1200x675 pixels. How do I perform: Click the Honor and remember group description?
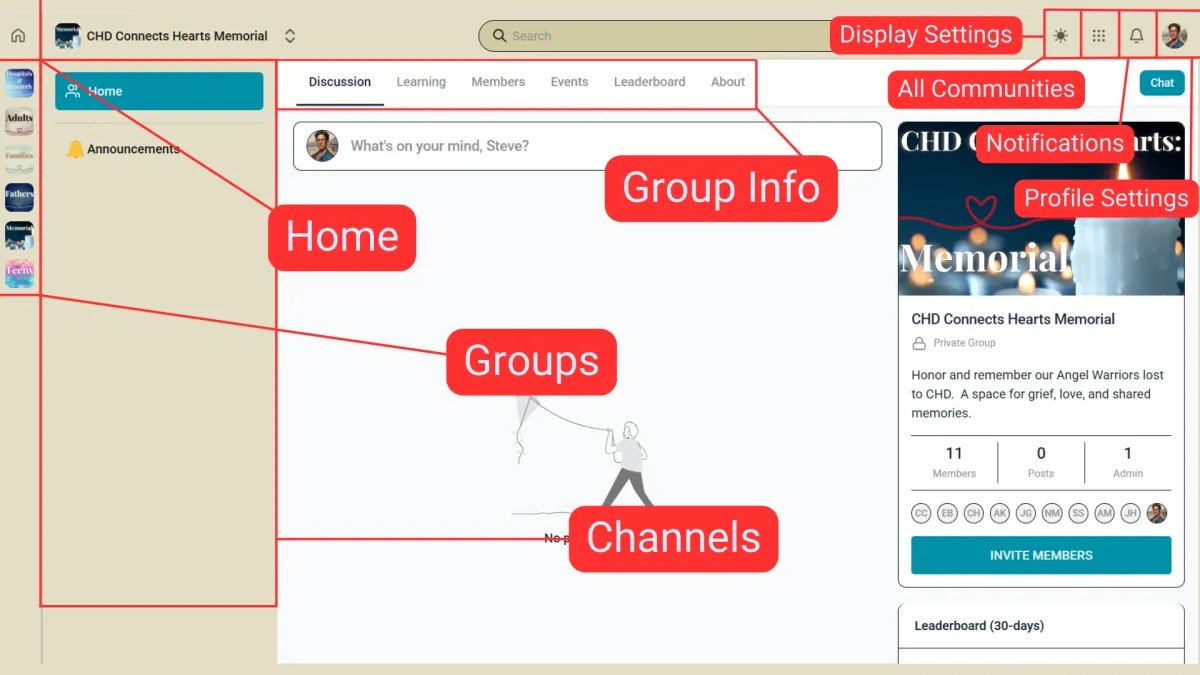1038,394
